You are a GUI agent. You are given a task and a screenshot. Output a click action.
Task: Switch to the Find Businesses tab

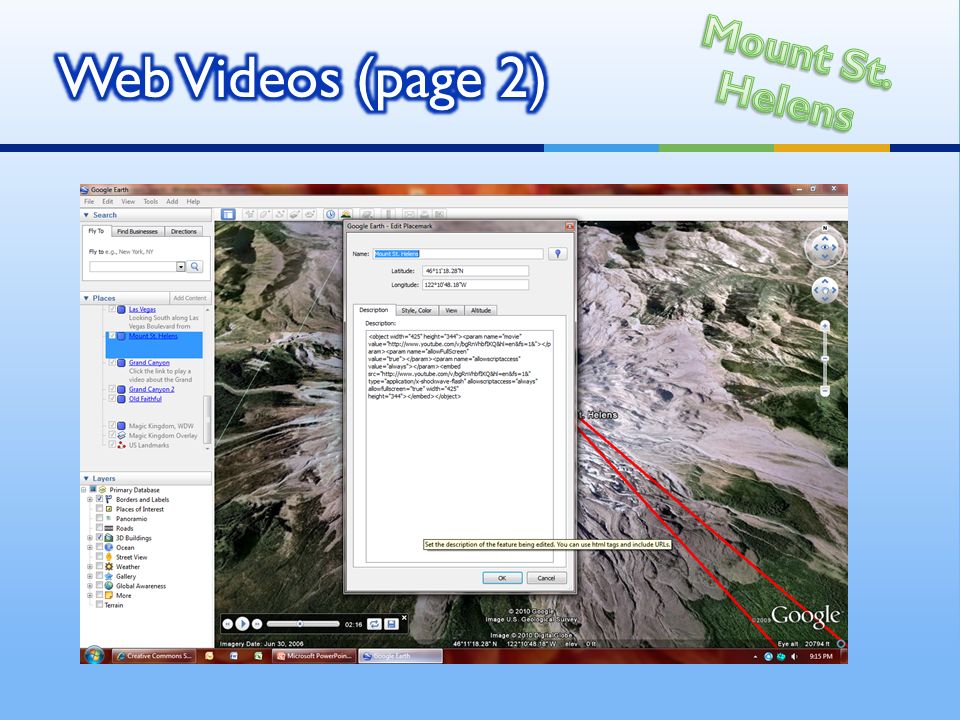(x=137, y=231)
